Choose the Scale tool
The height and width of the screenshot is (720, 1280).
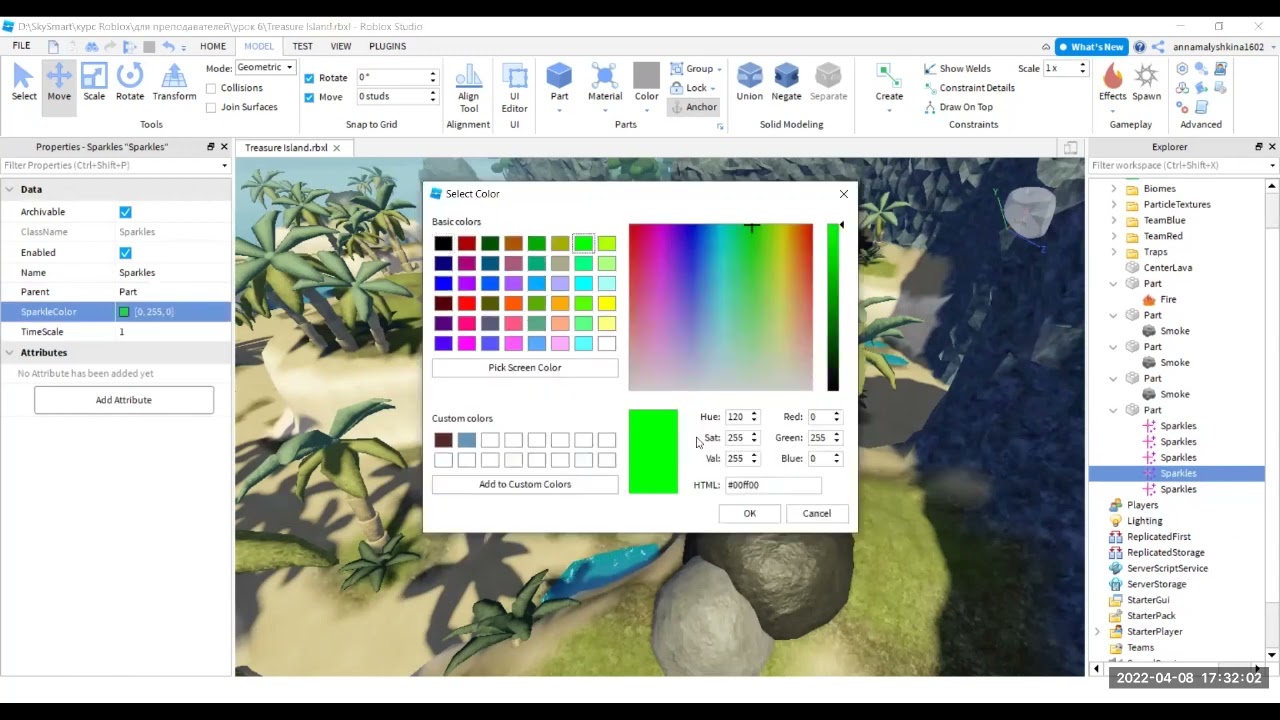pyautogui.click(x=94, y=83)
